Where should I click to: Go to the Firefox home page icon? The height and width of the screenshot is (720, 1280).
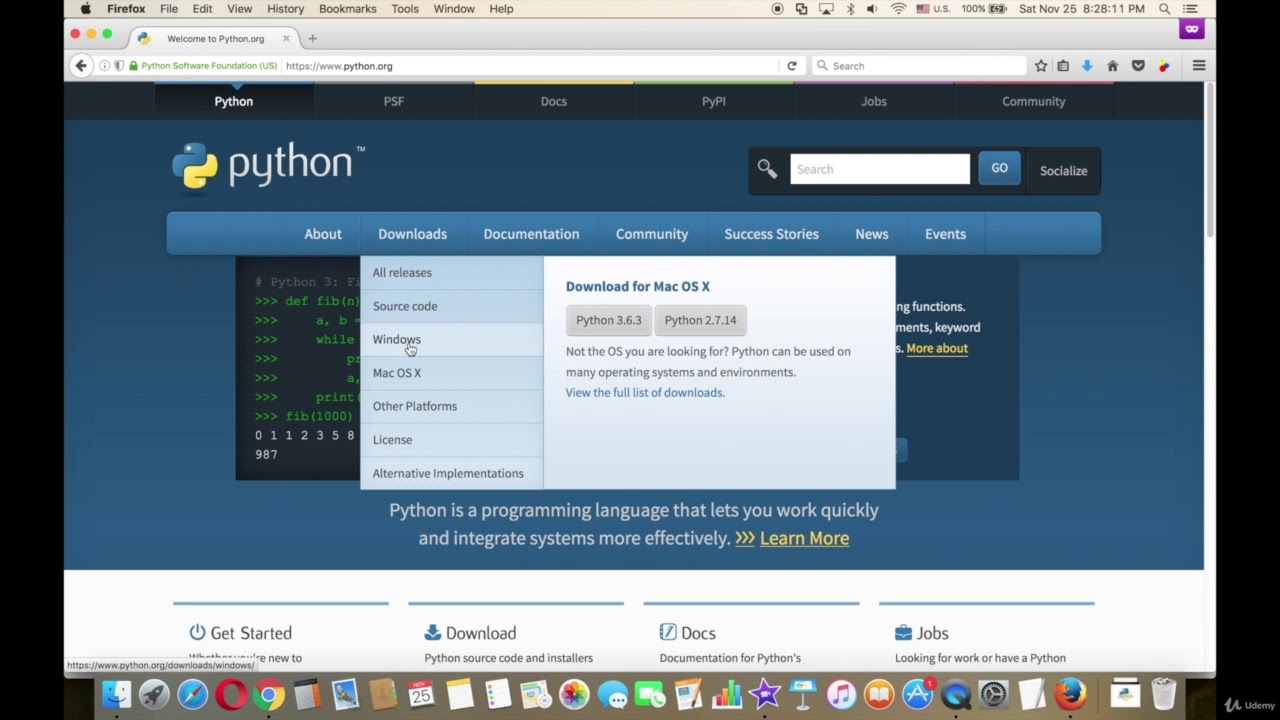tap(1112, 66)
